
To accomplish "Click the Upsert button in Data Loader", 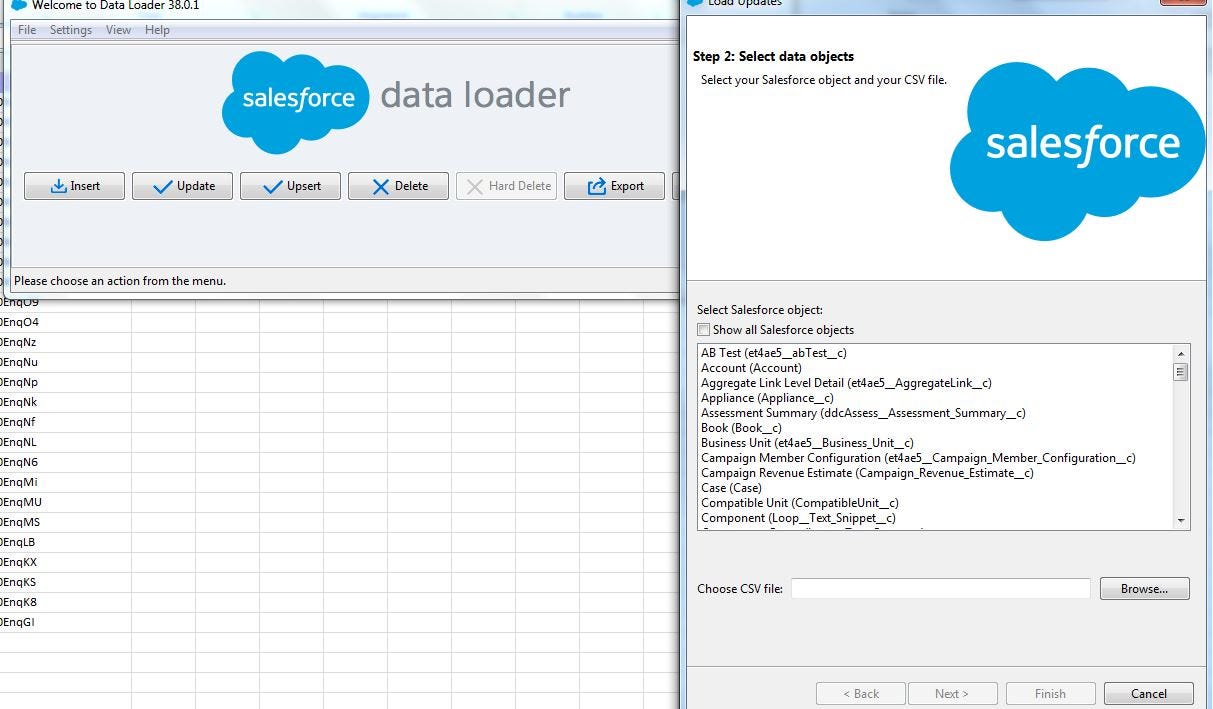I will click(x=291, y=186).
